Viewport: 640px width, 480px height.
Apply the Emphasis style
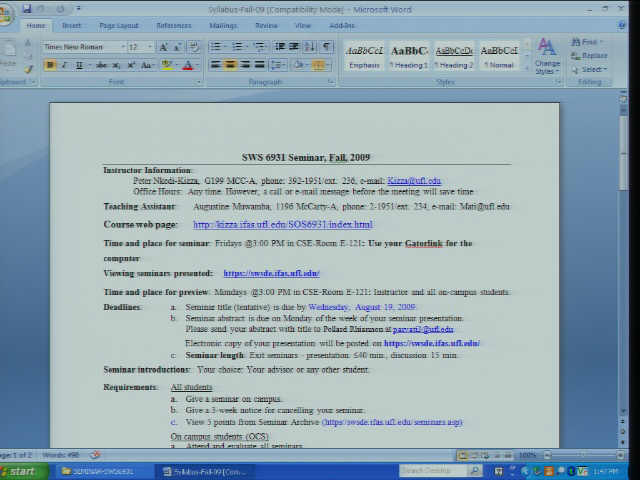pyautogui.click(x=364, y=56)
